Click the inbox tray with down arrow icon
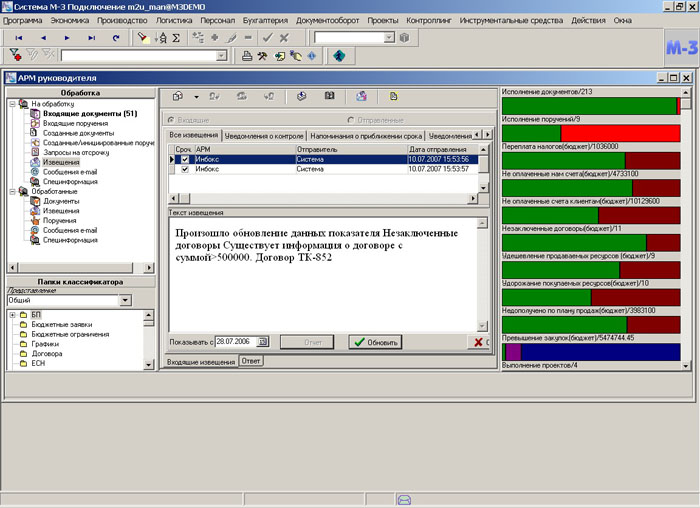The image size is (700, 508). point(301,96)
